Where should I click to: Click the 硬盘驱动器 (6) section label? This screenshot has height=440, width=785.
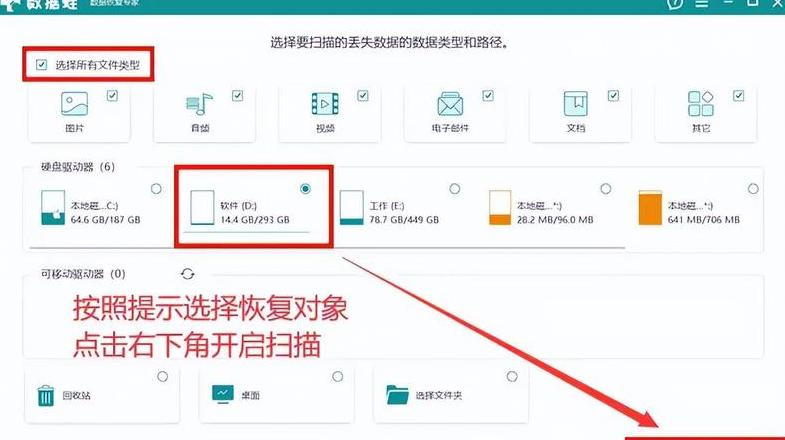[x=78, y=167]
